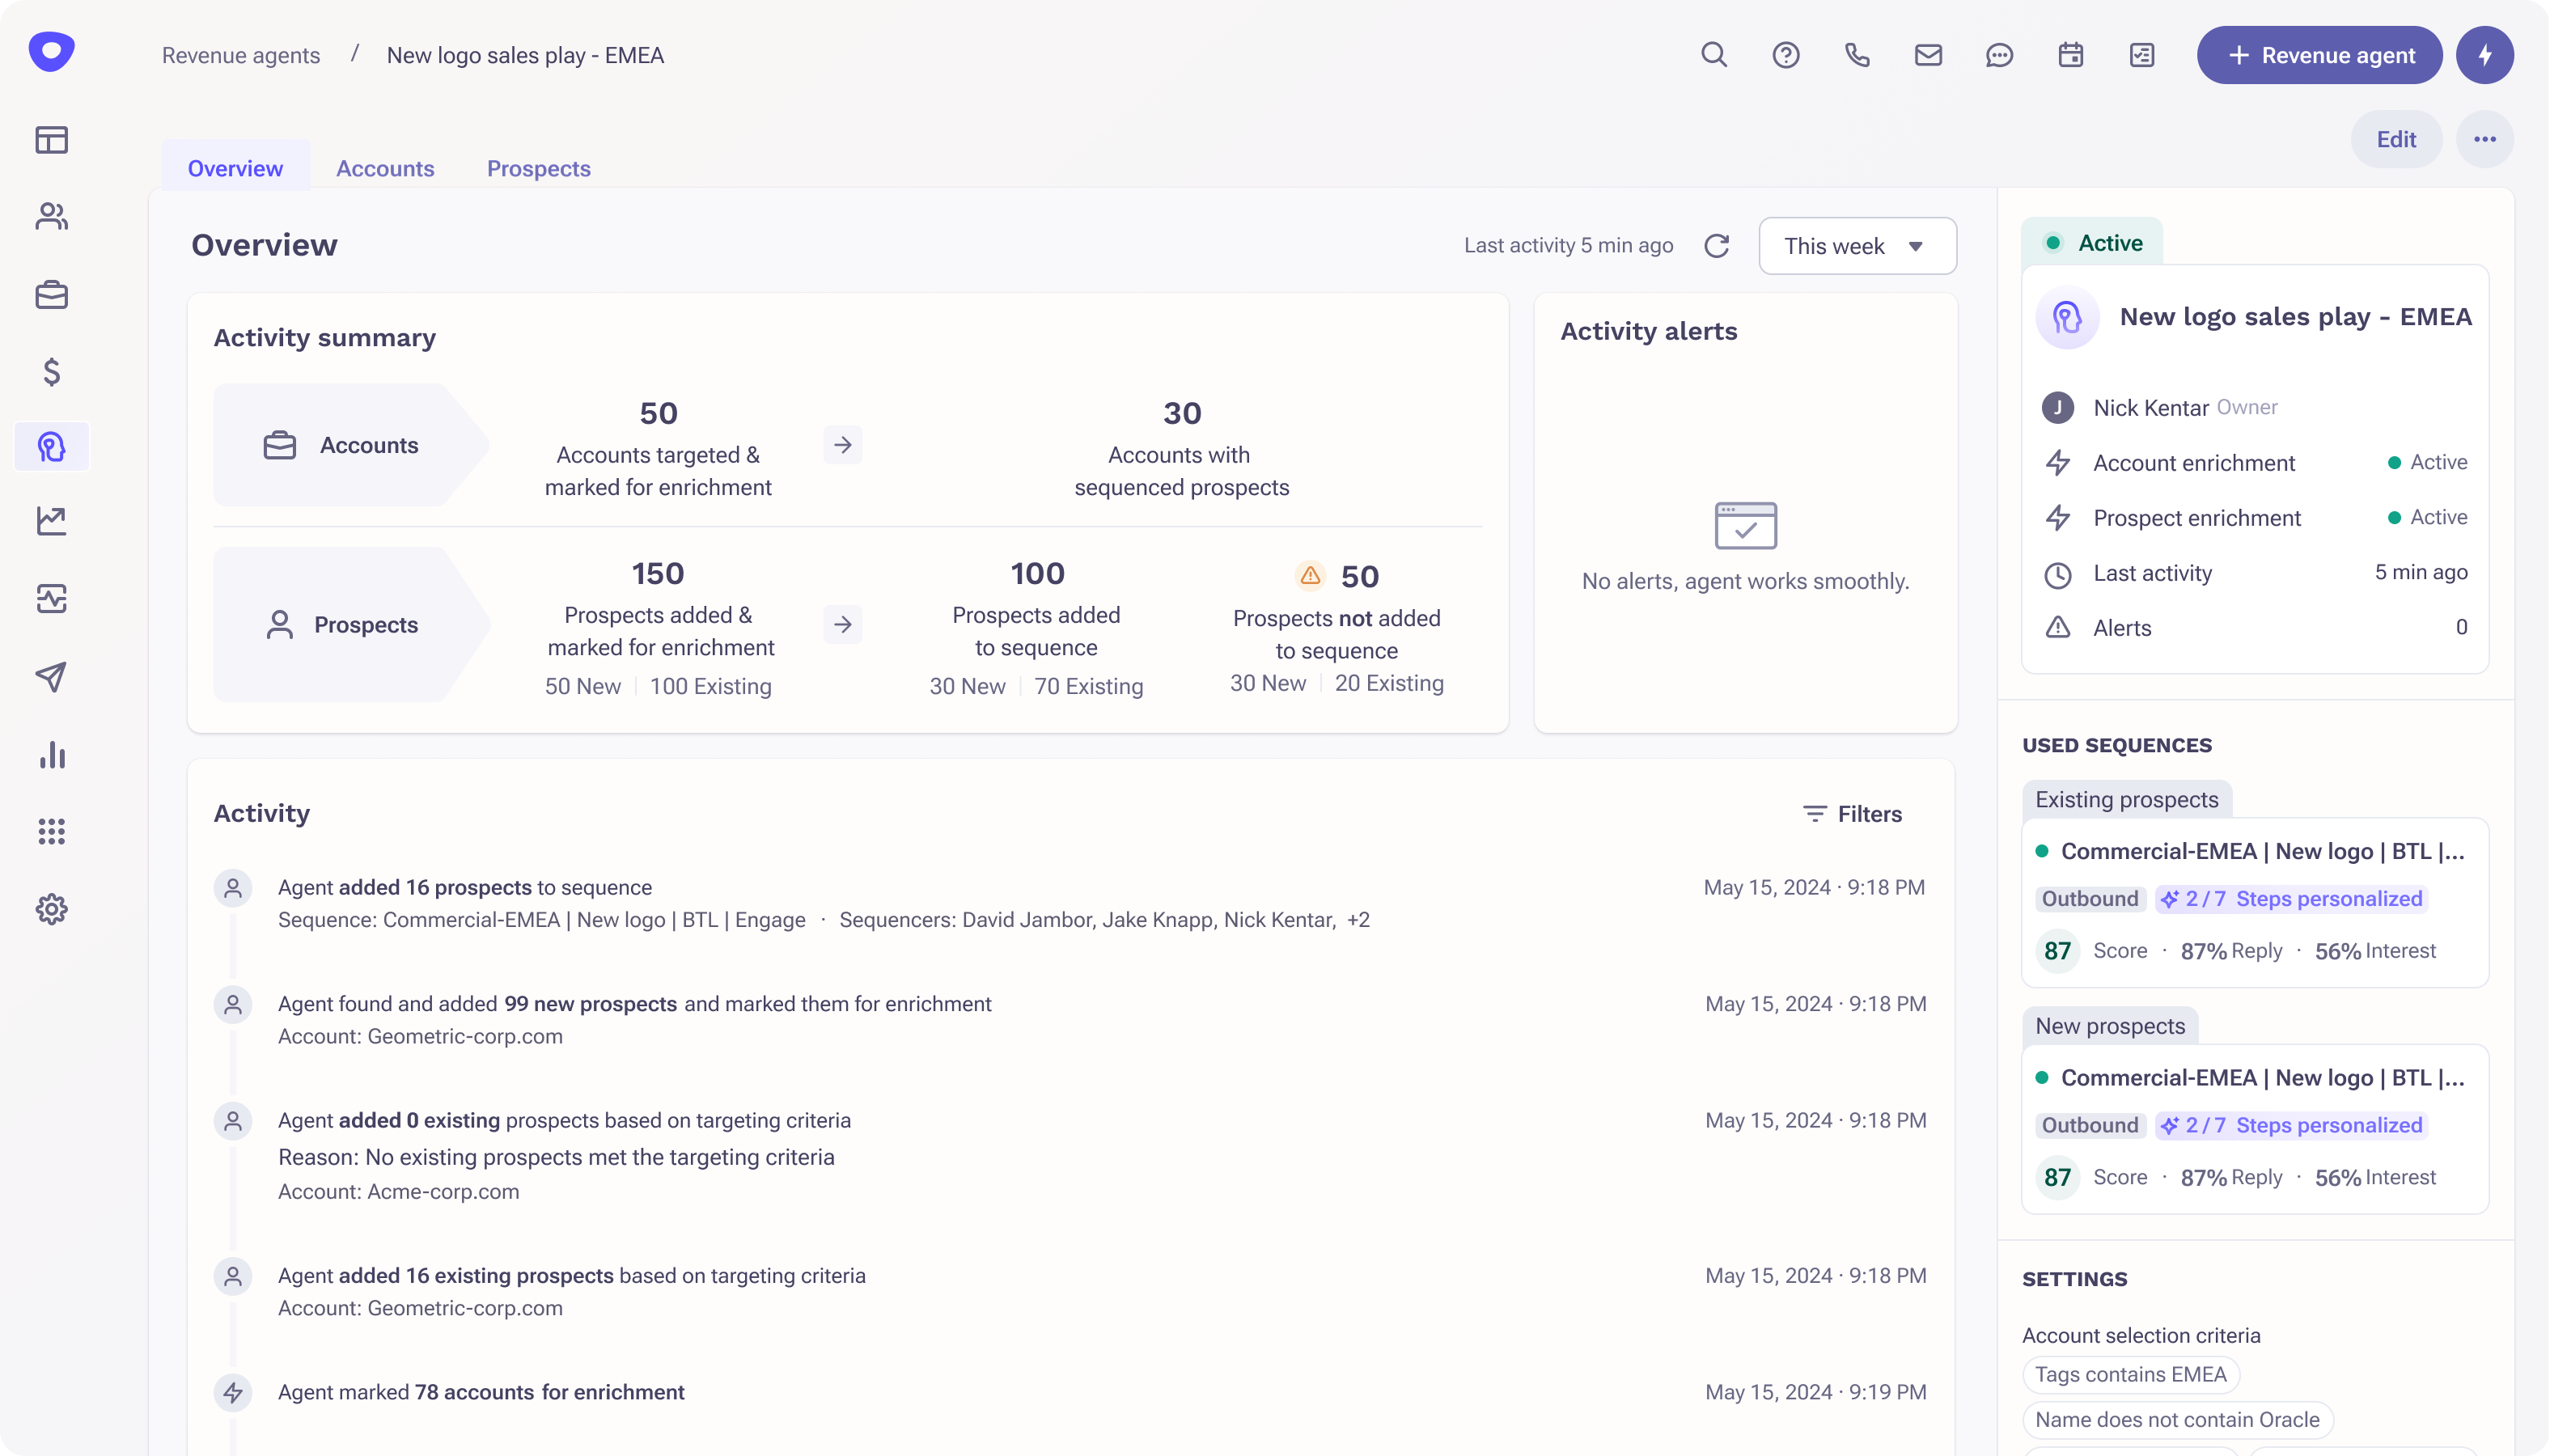Open the phone dialer icon
The height and width of the screenshot is (1456, 2550).
pyautogui.click(x=1857, y=55)
